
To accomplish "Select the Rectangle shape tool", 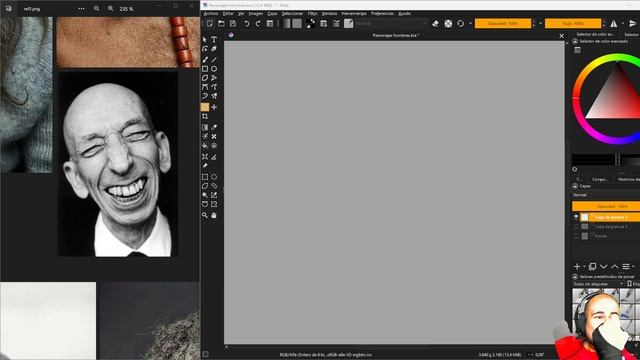I will point(205,69).
